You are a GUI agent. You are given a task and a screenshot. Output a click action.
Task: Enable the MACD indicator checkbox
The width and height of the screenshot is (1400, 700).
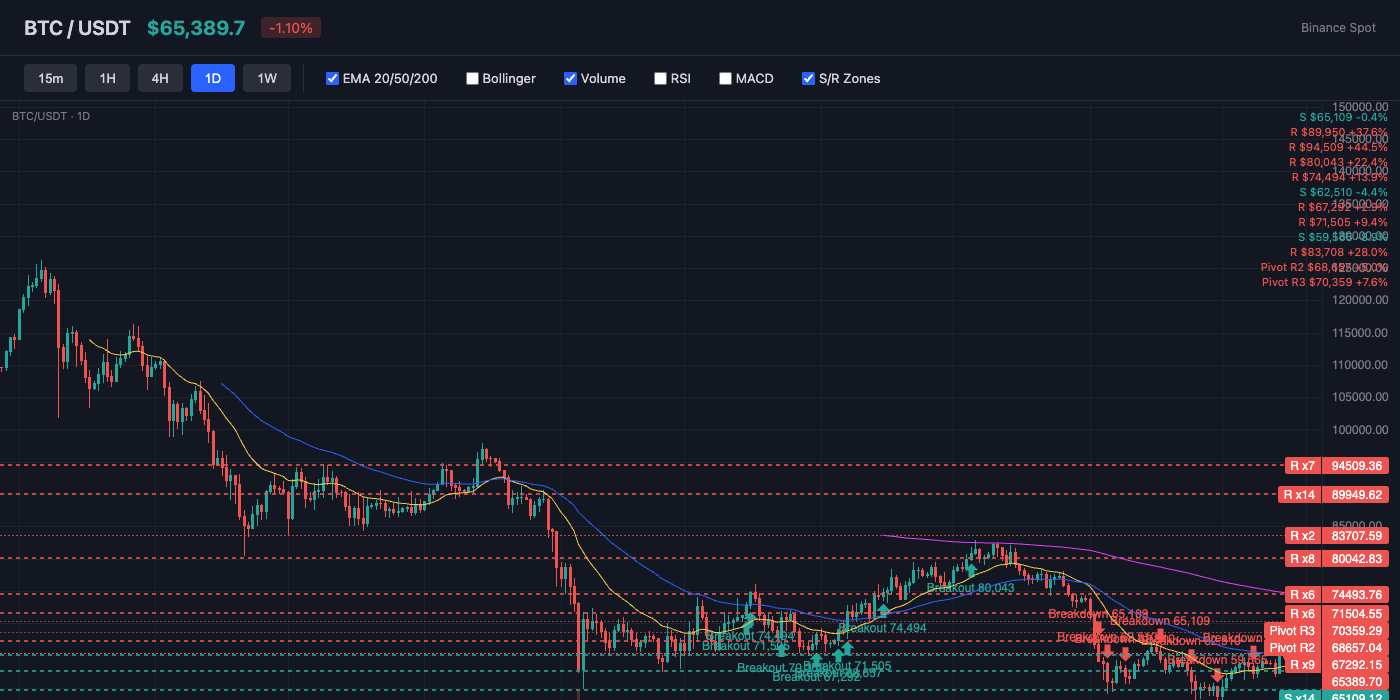[x=725, y=78]
